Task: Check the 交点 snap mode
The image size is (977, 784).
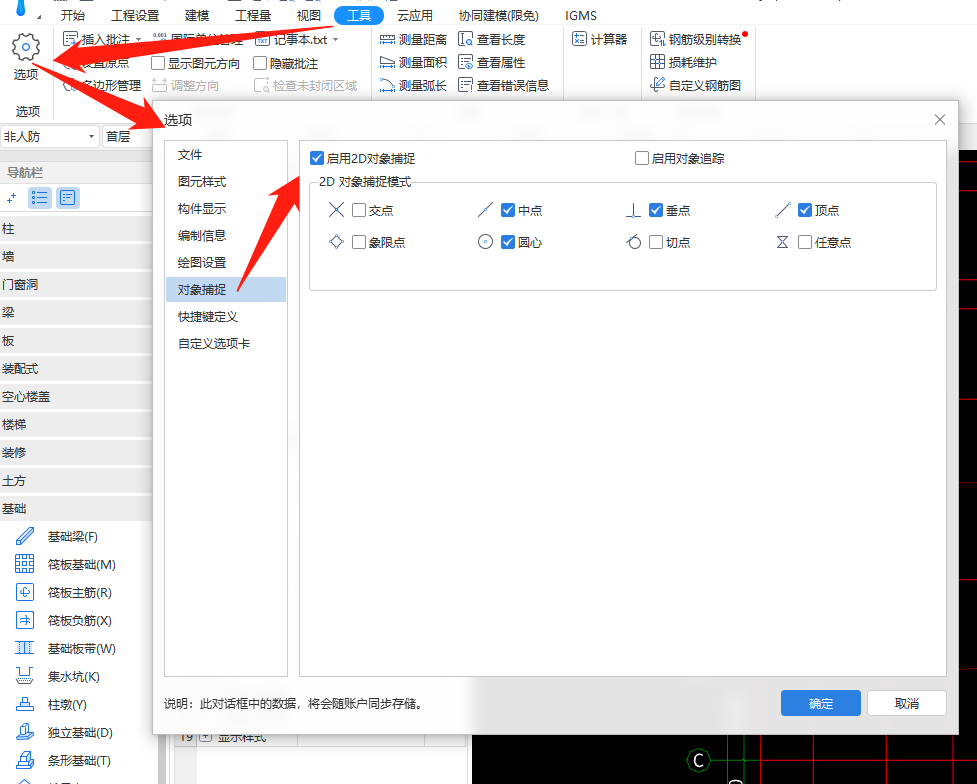Action: (359, 210)
